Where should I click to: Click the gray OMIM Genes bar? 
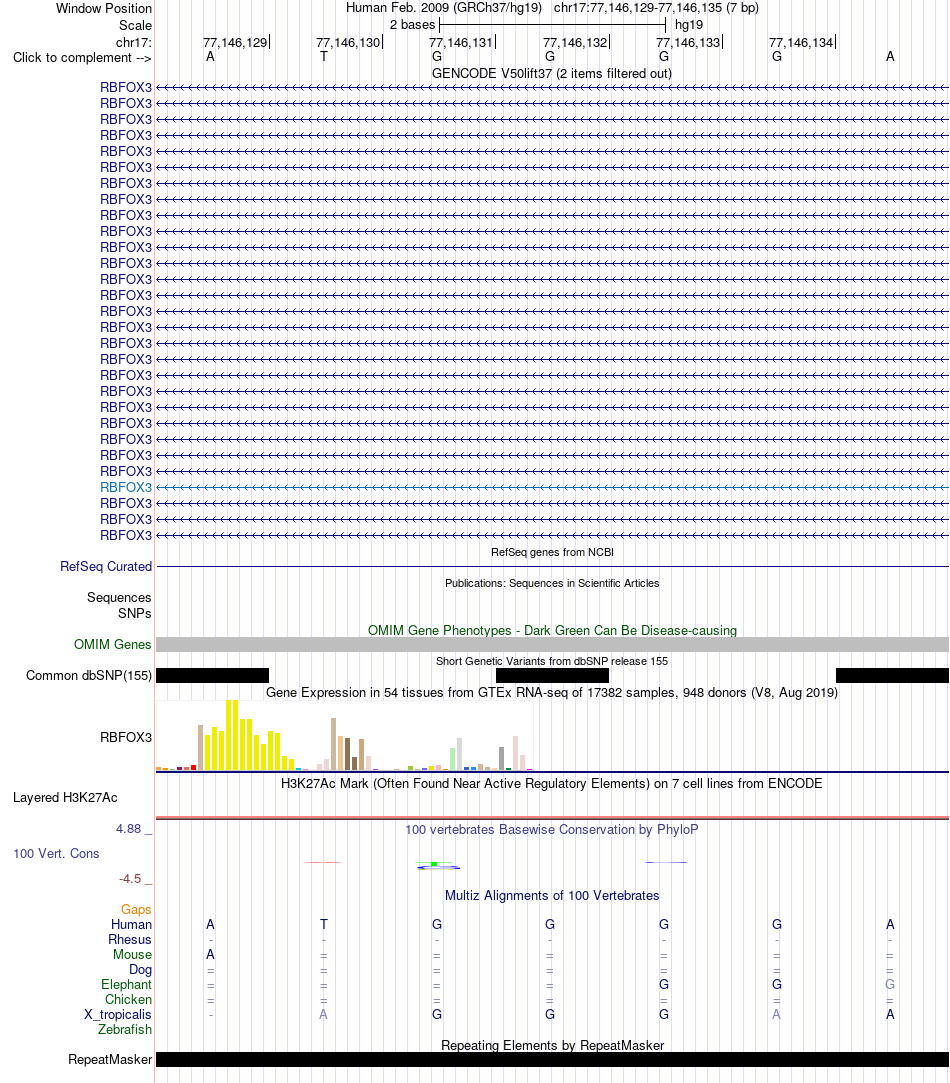(552, 644)
